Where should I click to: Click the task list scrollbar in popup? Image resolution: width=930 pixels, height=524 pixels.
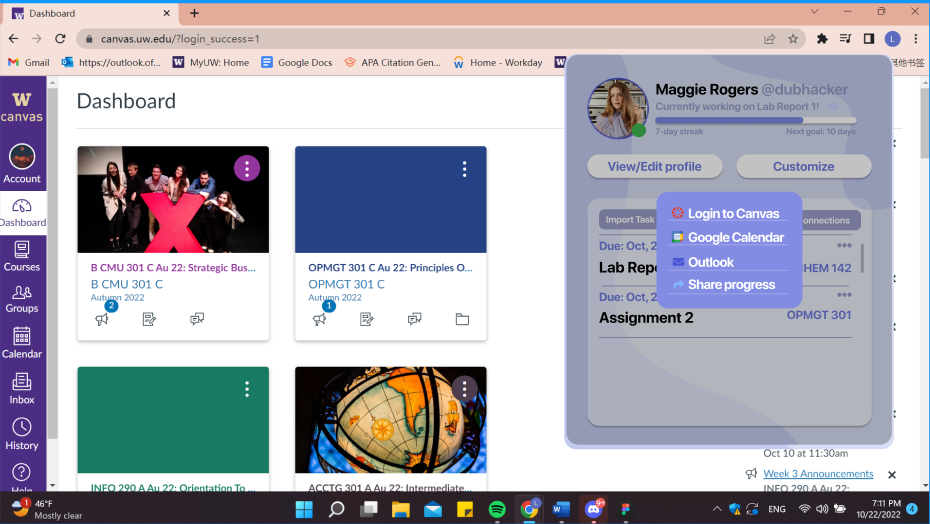click(862, 259)
